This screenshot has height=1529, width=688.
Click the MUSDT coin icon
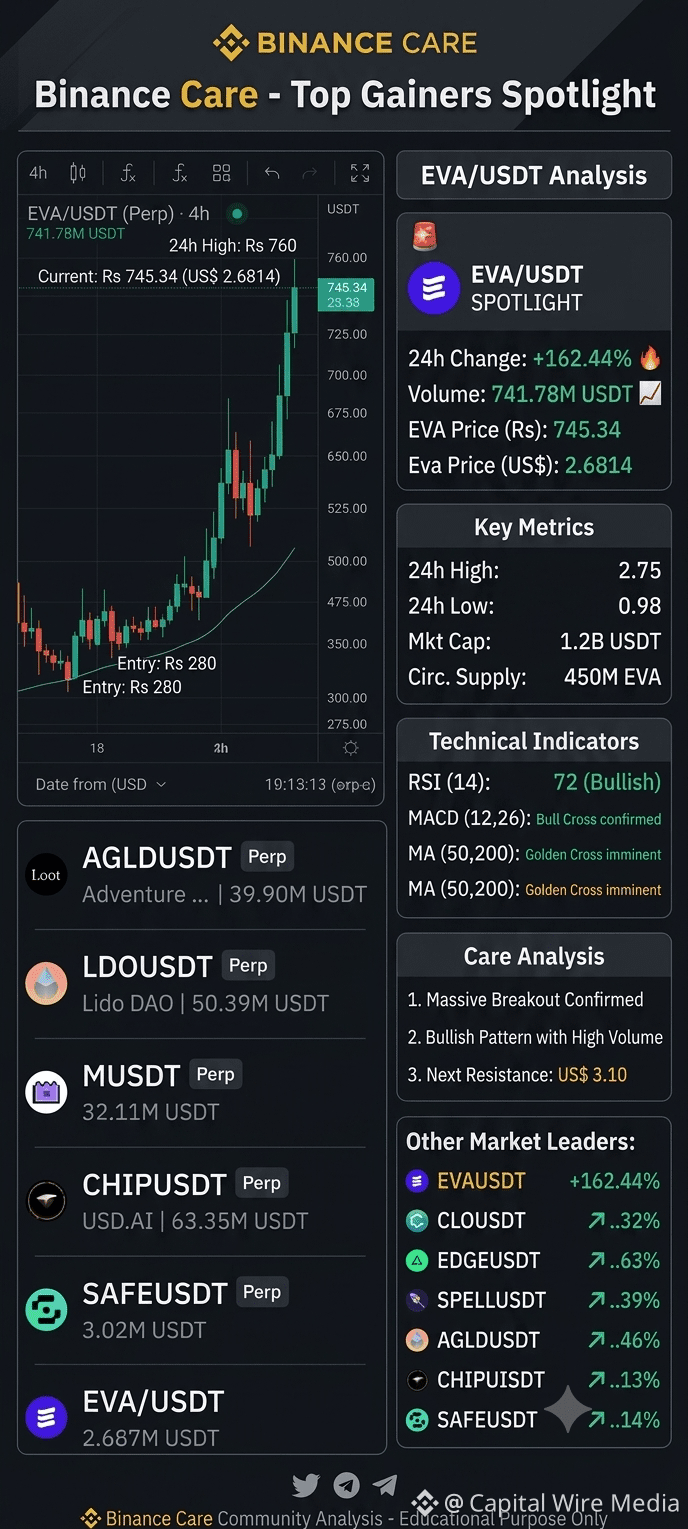click(46, 1092)
